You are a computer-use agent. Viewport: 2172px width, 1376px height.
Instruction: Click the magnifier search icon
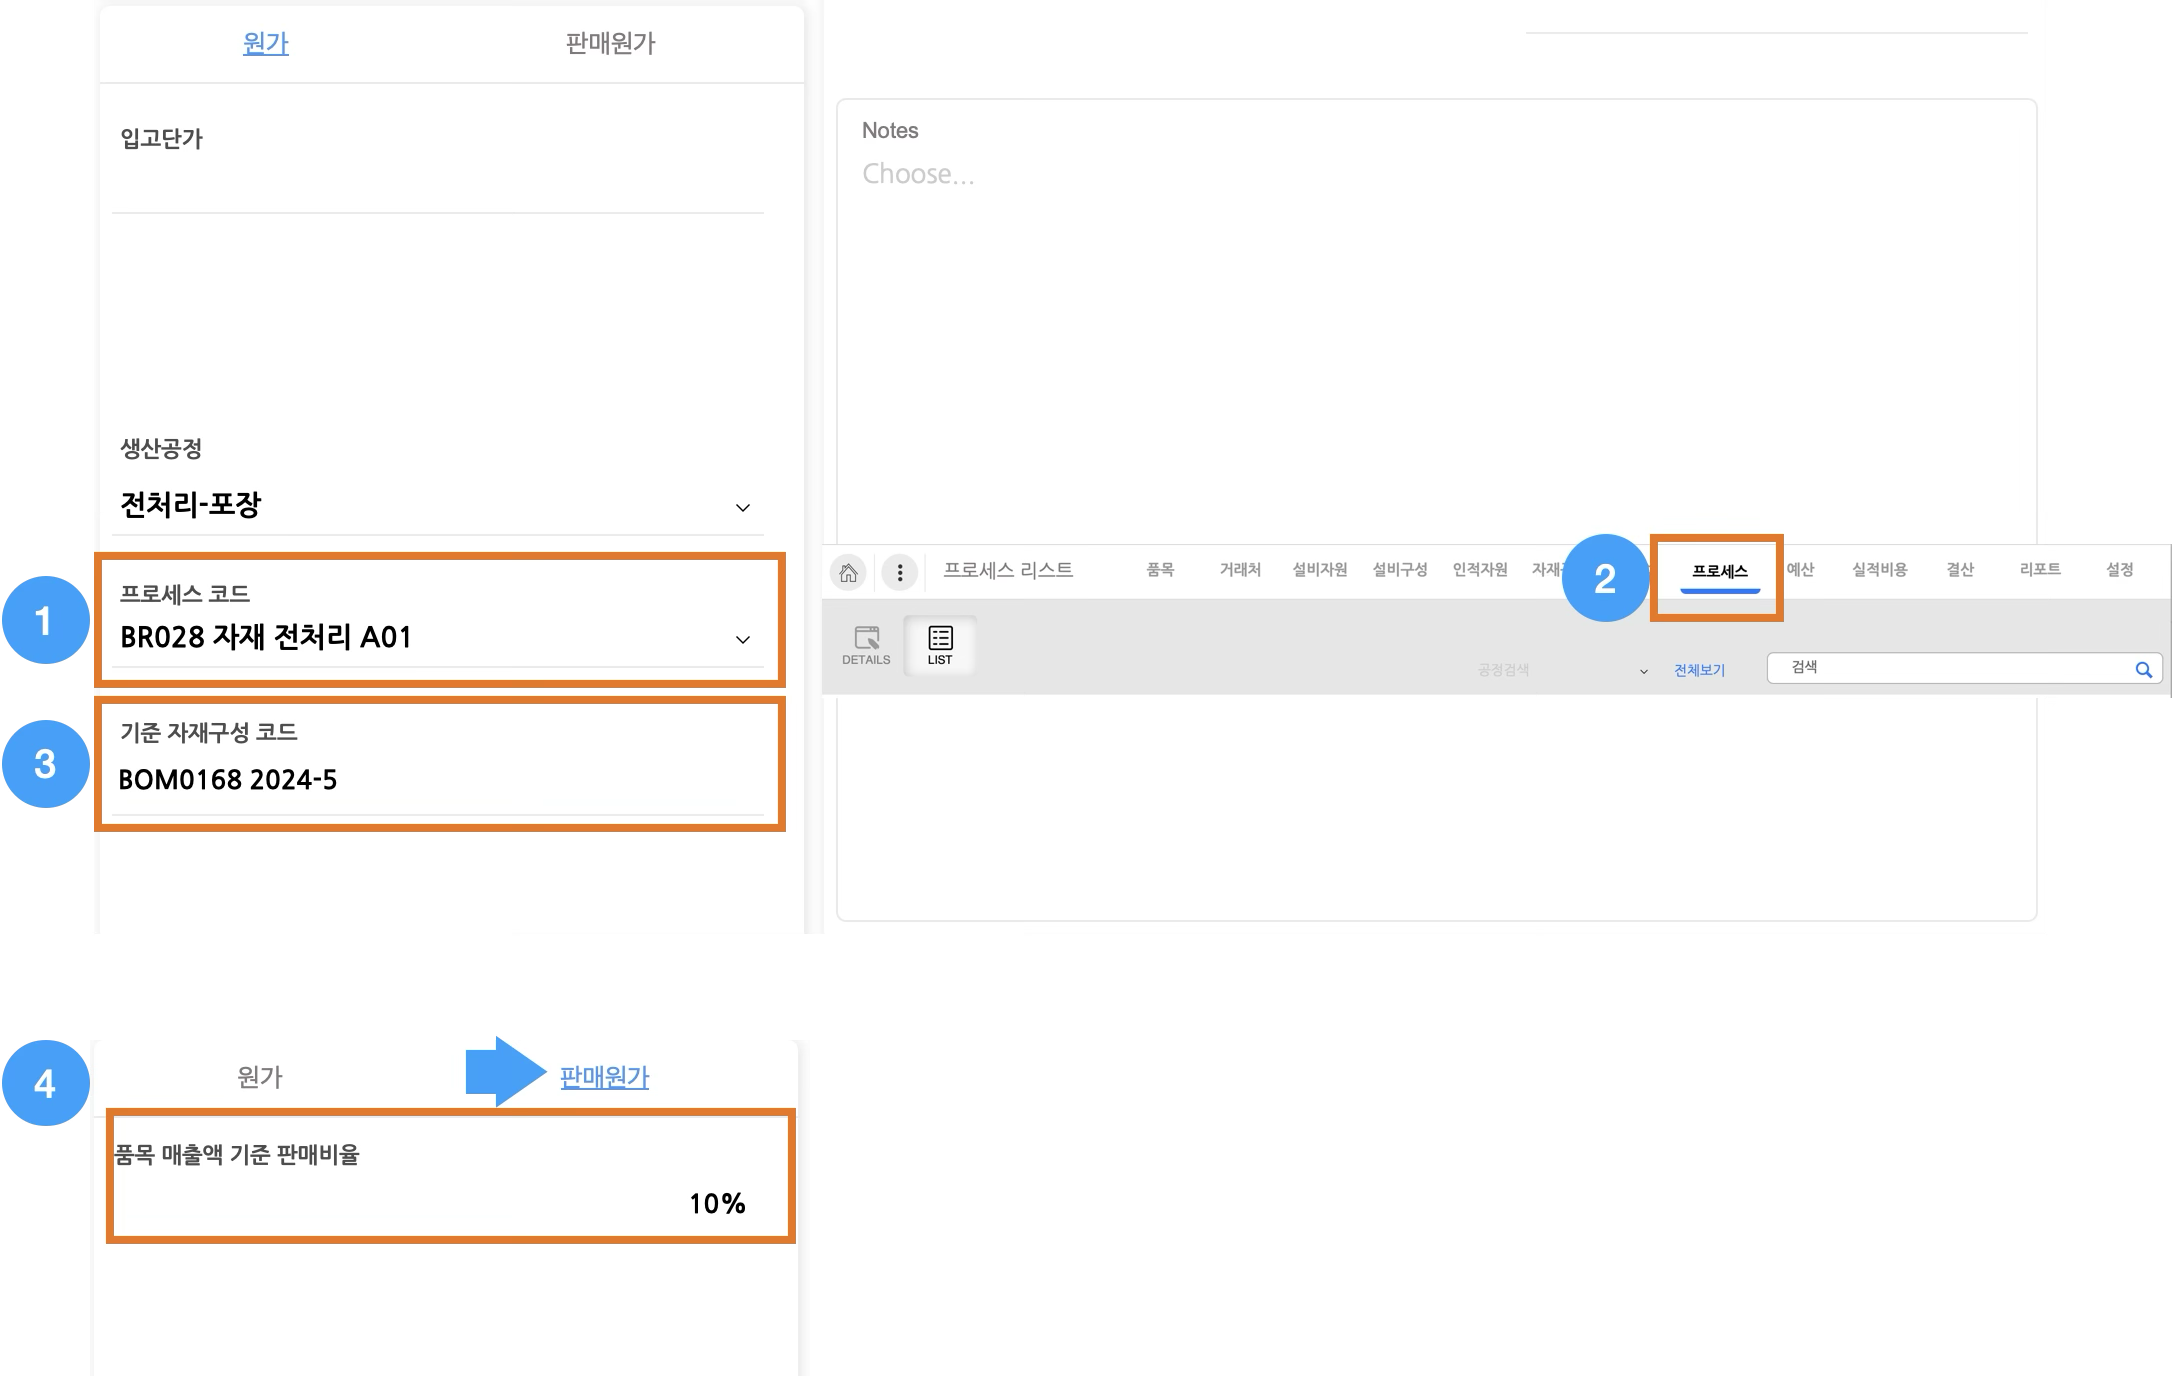(x=2143, y=670)
